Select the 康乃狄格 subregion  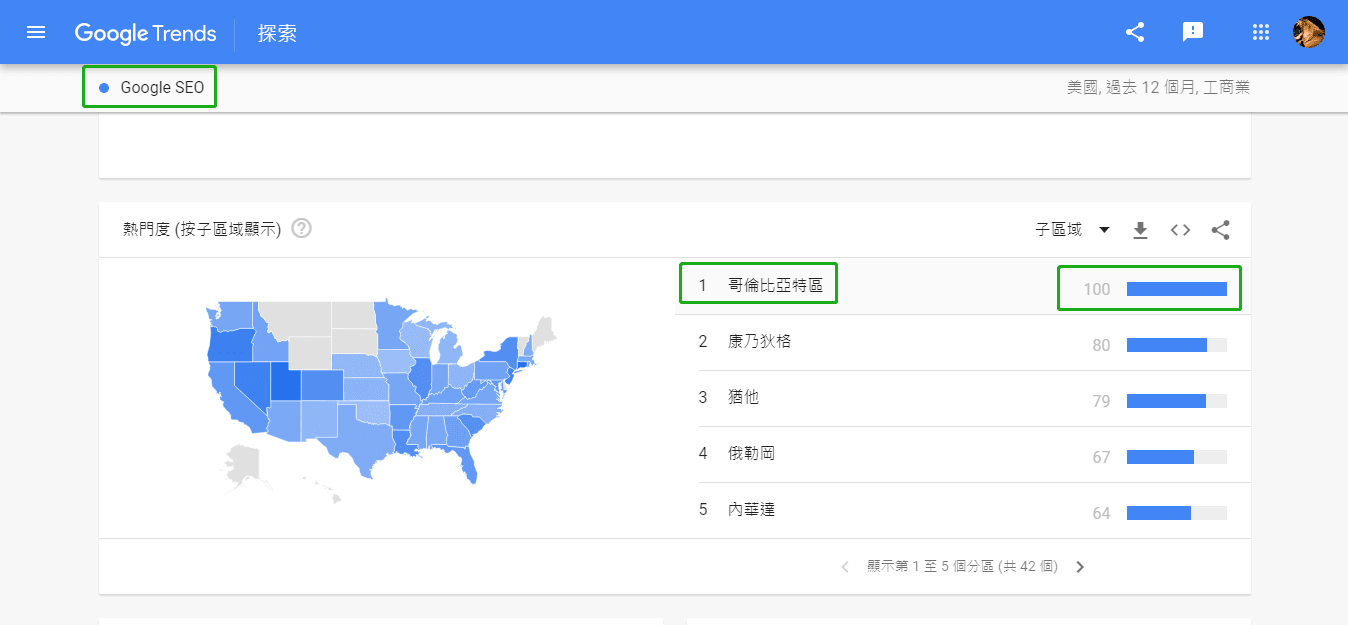759,342
